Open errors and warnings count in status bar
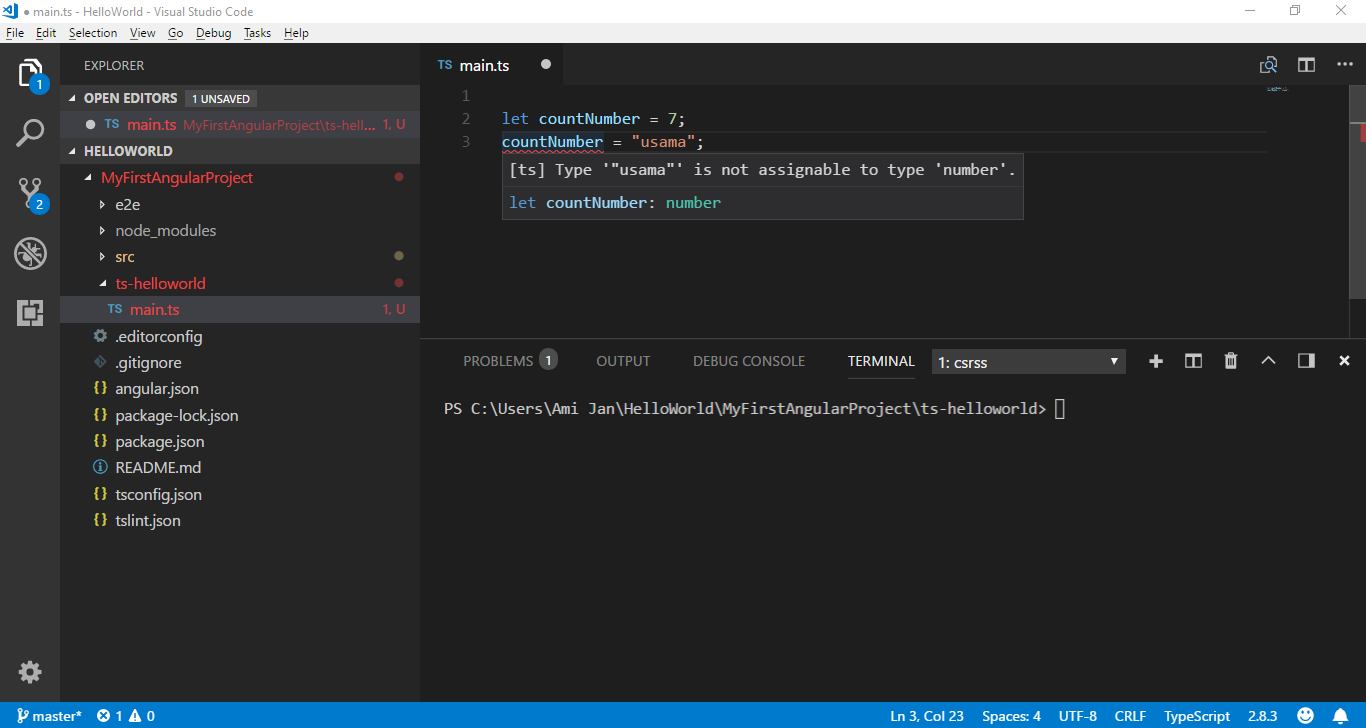Screen dimensions: 1366x728 pyautogui.click(x=125, y=716)
